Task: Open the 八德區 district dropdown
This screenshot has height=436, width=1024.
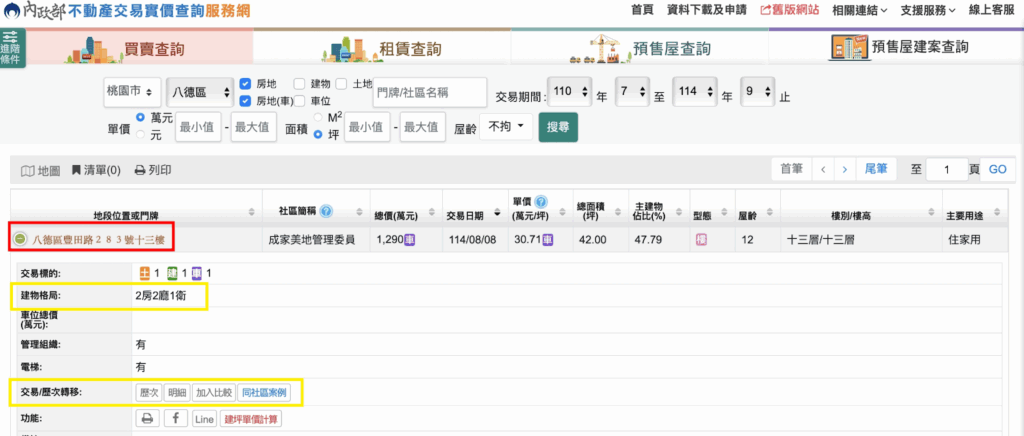Action: coord(199,92)
